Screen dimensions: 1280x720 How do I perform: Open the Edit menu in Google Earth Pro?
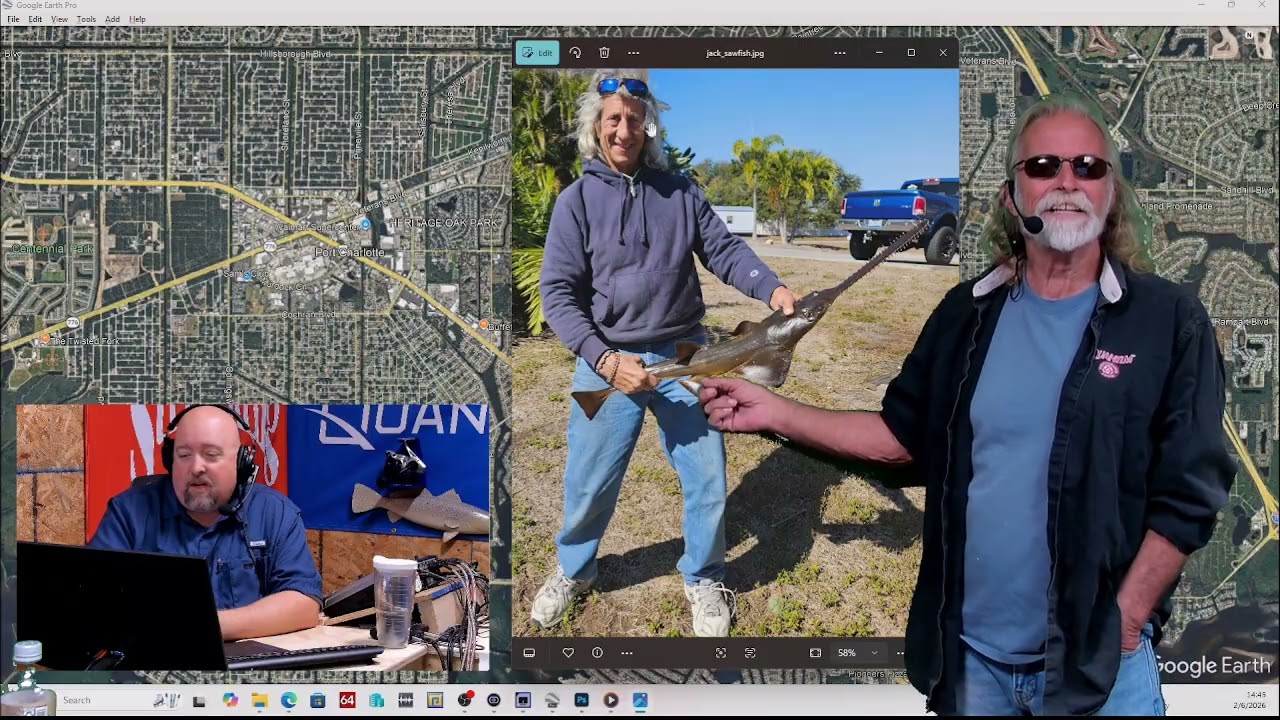pos(35,19)
